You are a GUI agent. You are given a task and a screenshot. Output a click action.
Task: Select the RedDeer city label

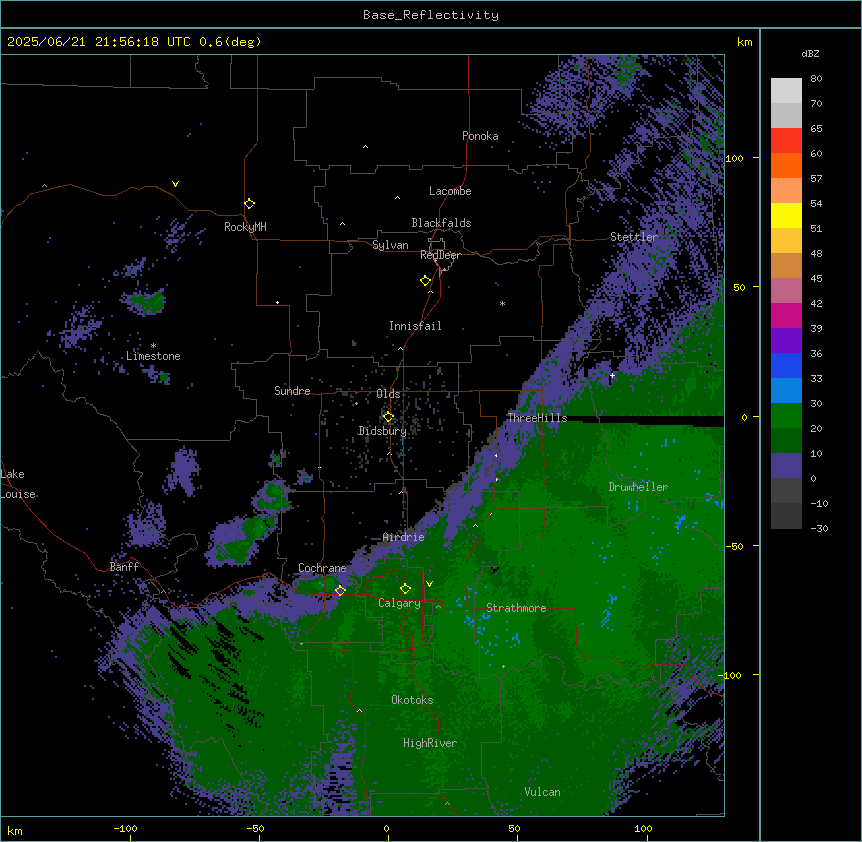pyautogui.click(x=440, y=255)
